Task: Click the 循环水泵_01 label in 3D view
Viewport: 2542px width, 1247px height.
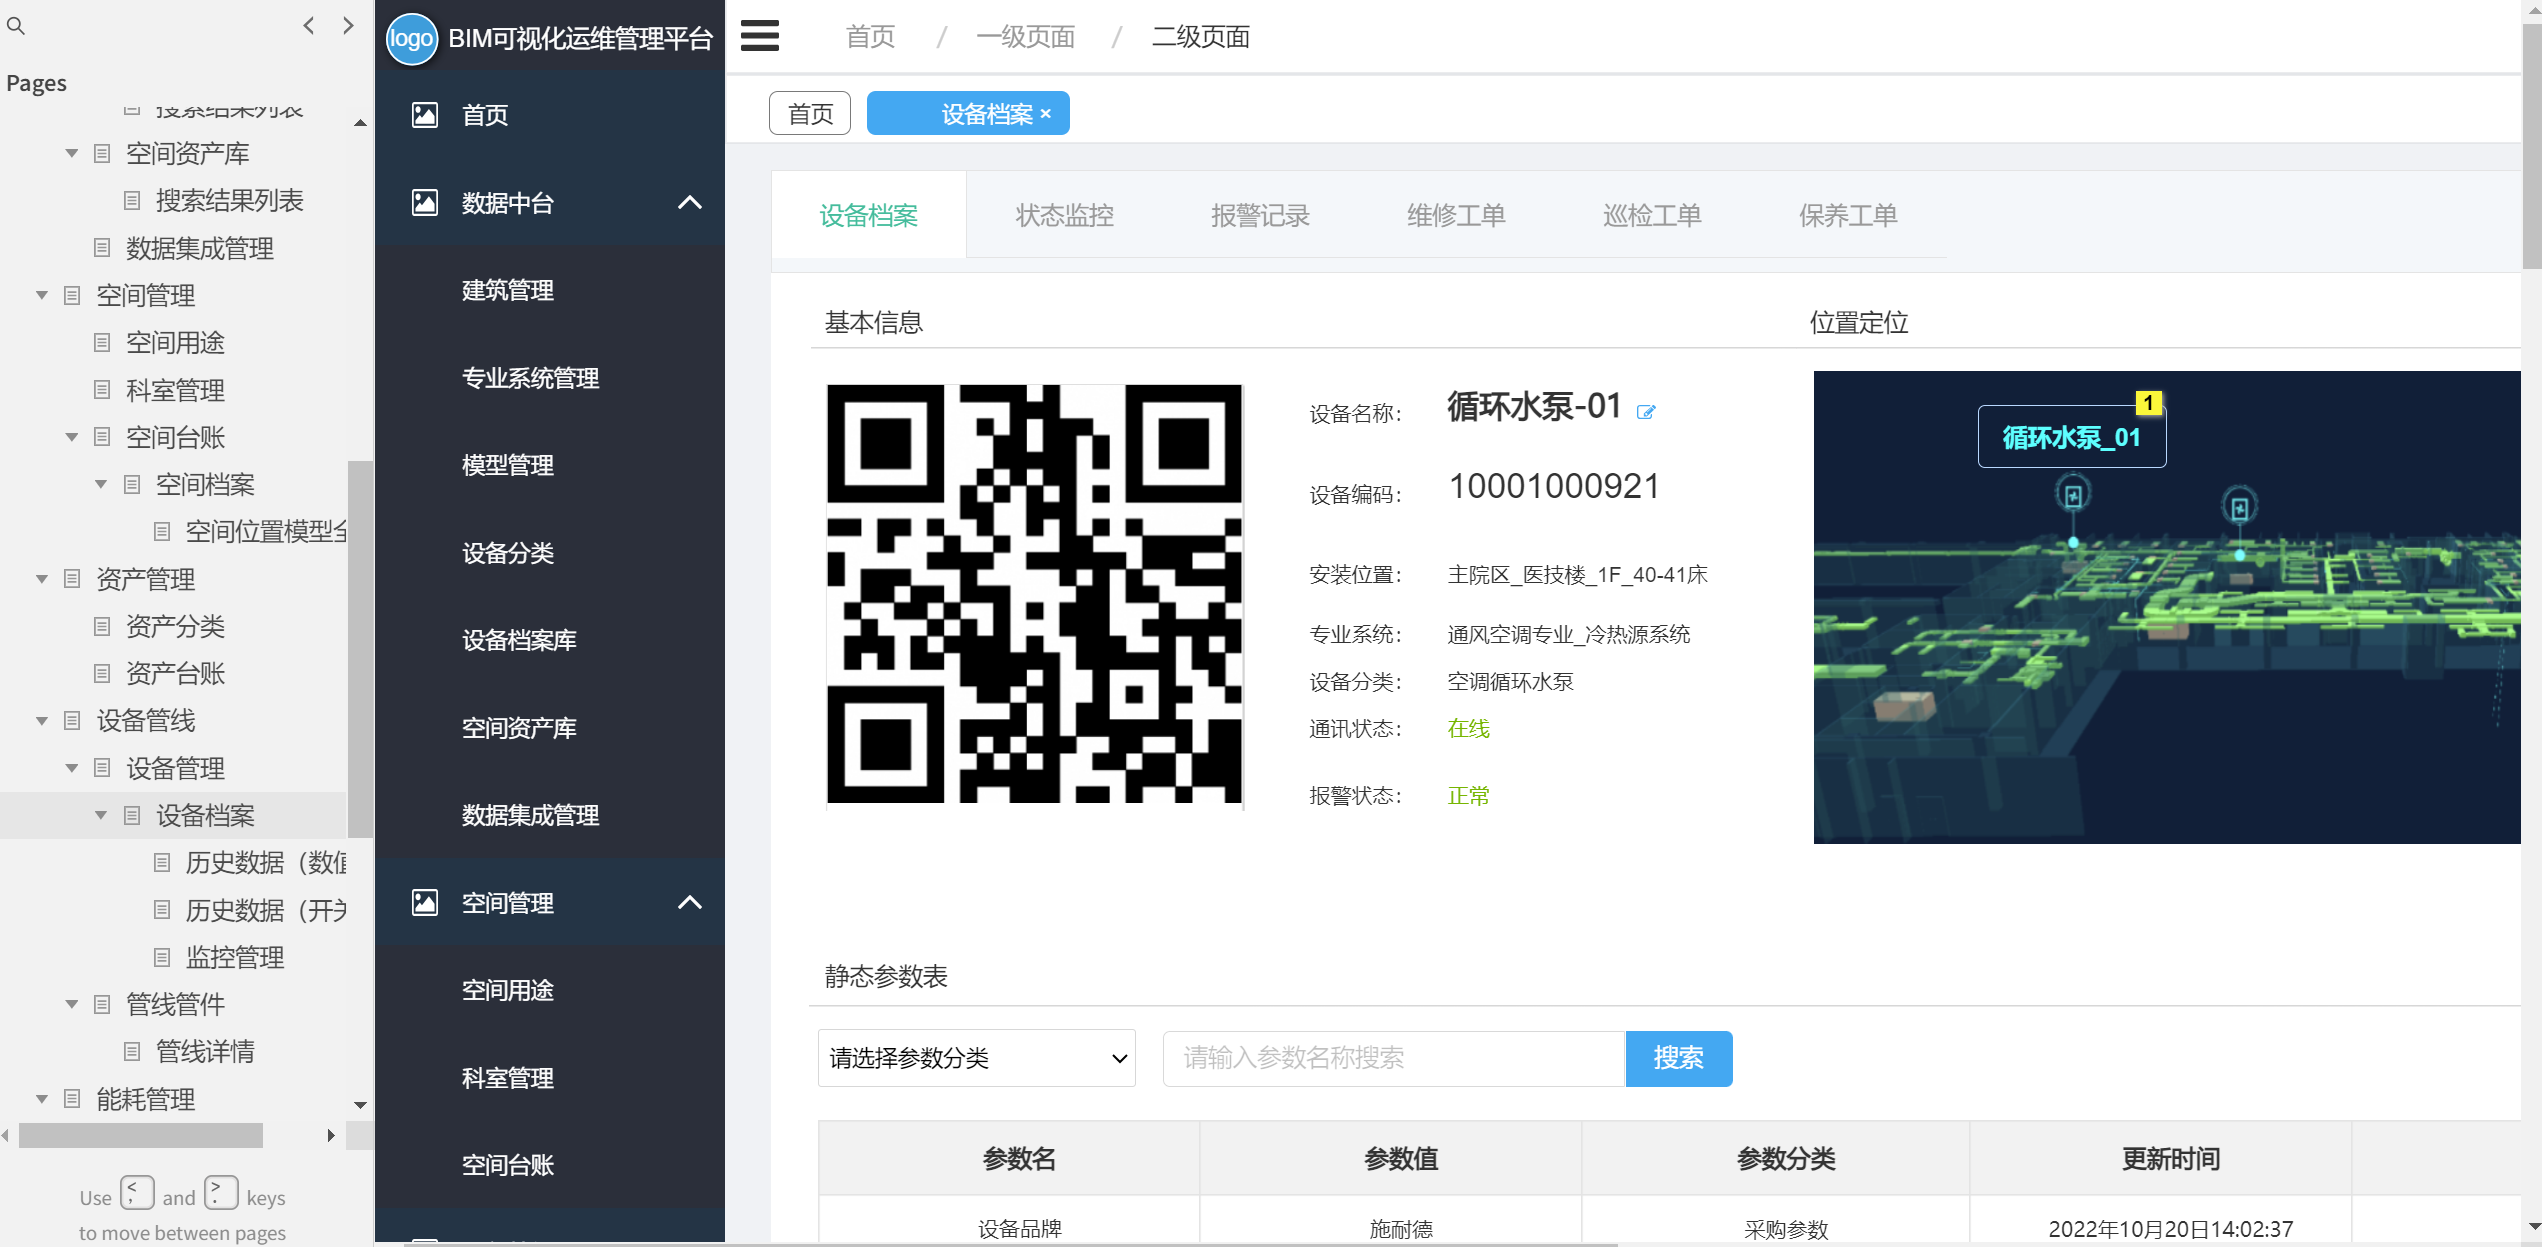Action: coord(2072,437)
